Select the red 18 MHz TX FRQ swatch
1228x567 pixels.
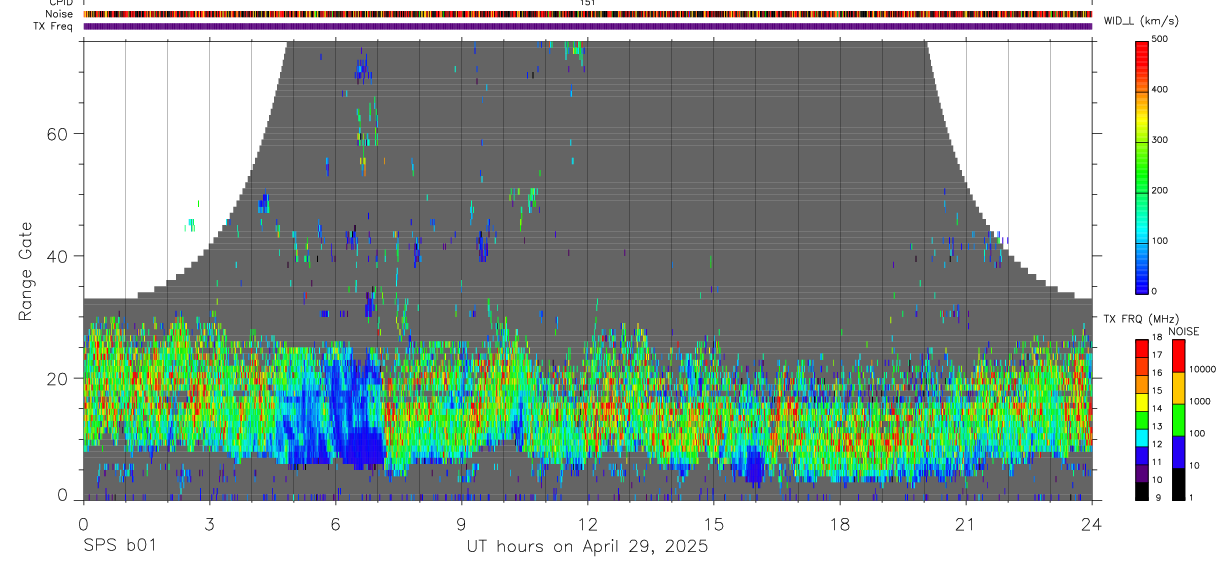pos(1143,347)
